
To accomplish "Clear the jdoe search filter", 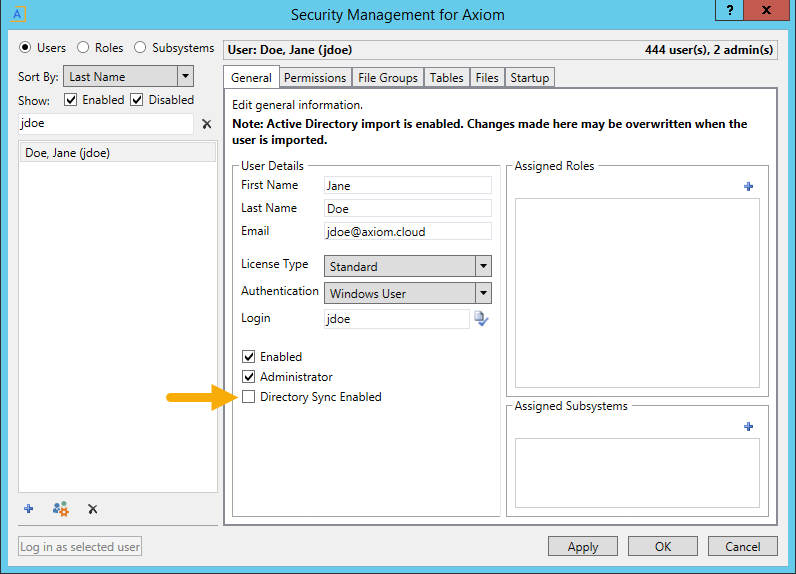I will pyautogui.click(x=207, y=124).
